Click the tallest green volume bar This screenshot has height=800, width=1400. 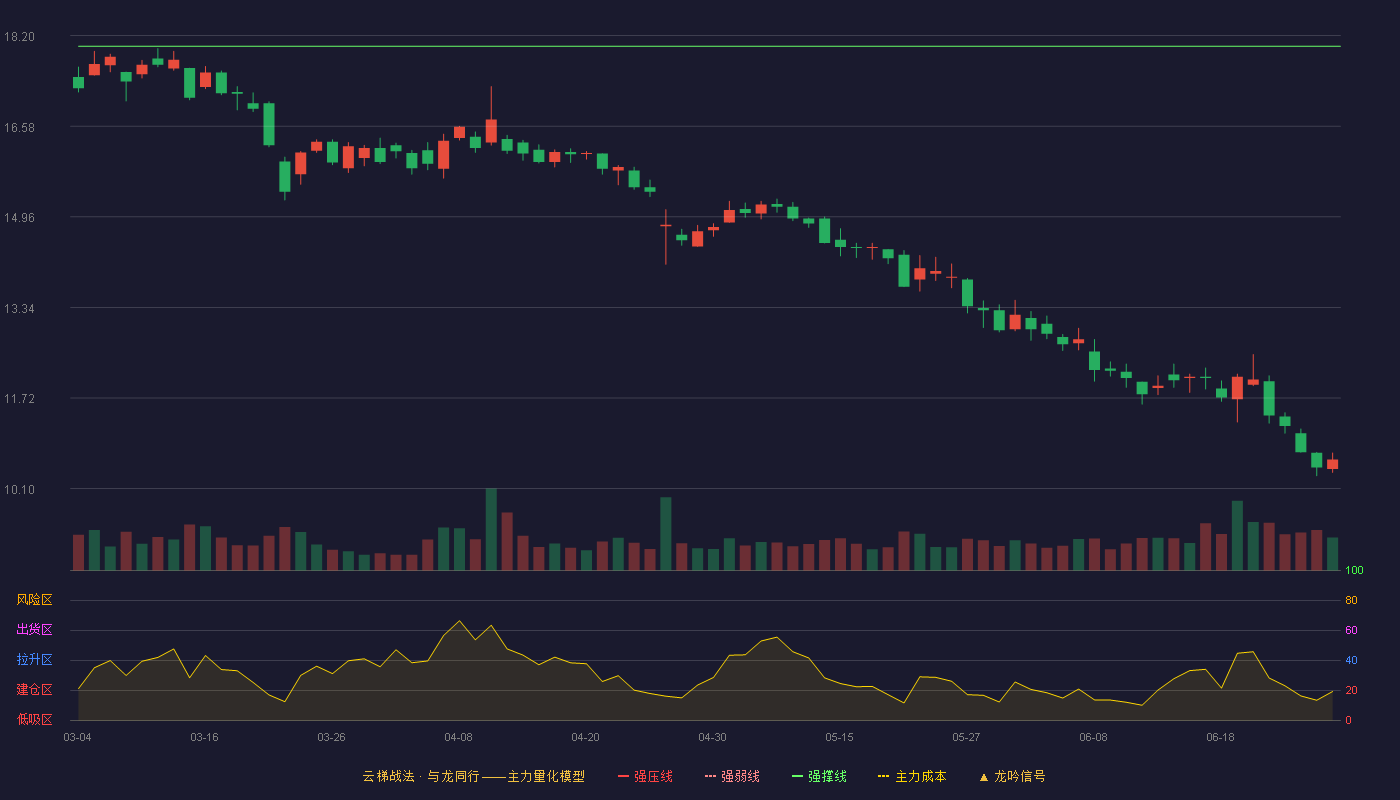coord(491,529)
